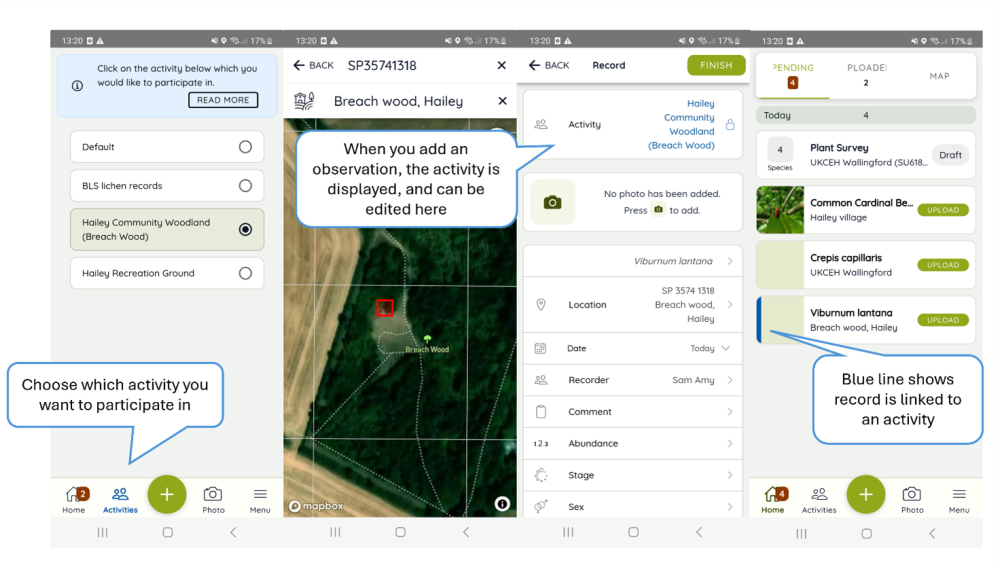The width and height of the screenshot is (1000, 565).
Task: Tap the location name icon beside Breach wood
Action: click(304, 101)
